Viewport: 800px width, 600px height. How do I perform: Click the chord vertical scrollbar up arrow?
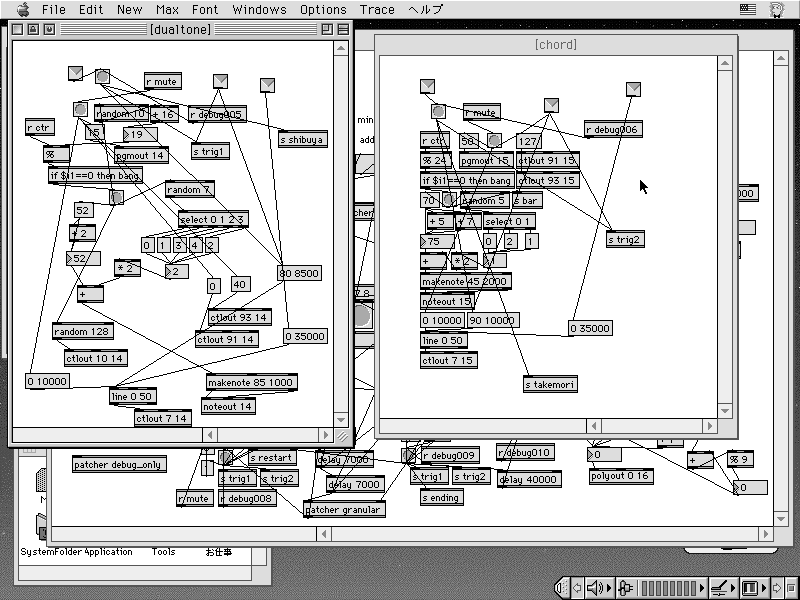(725, 63)
